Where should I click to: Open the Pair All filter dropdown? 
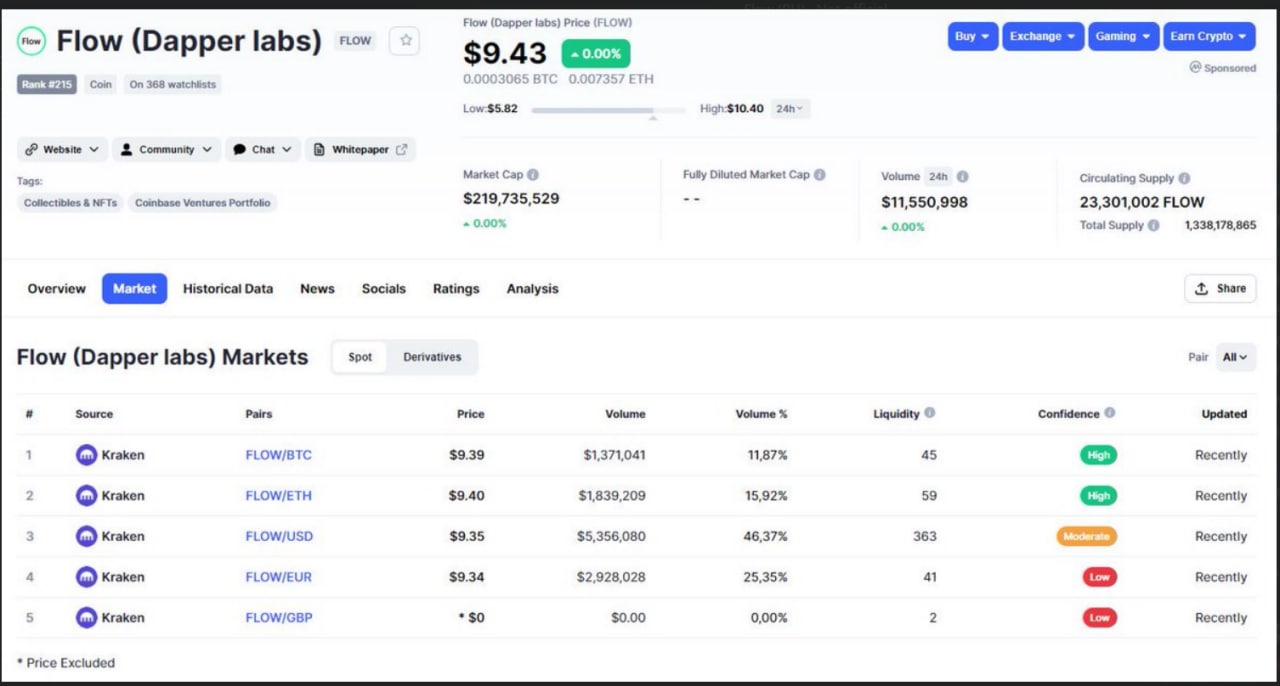[x=1236, y=357]
